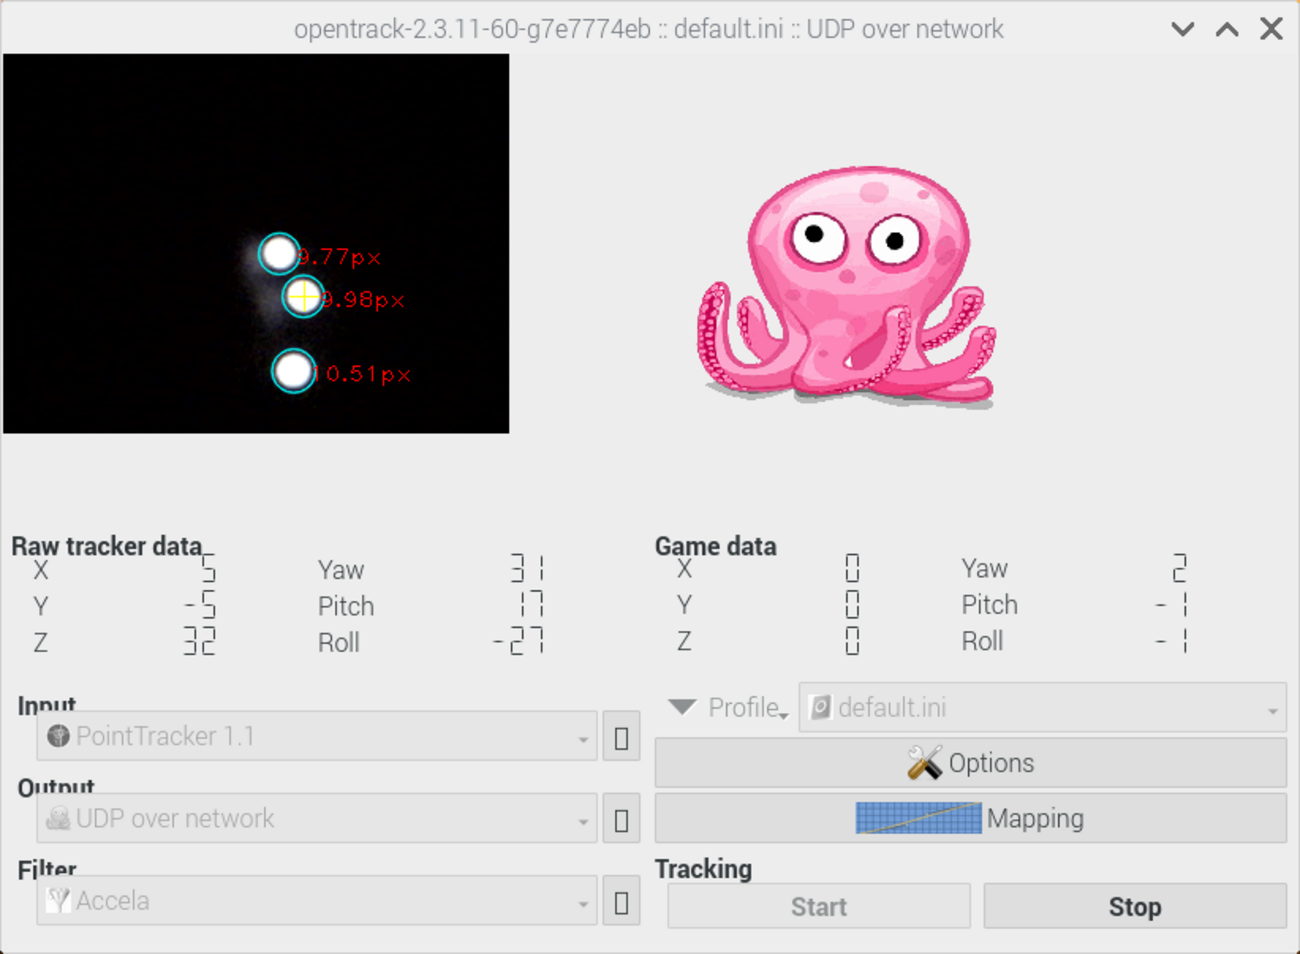The height and width of the screenshot is (954, 1300).
Task: Click the Game data X value 0
Action: pos(852,568)
